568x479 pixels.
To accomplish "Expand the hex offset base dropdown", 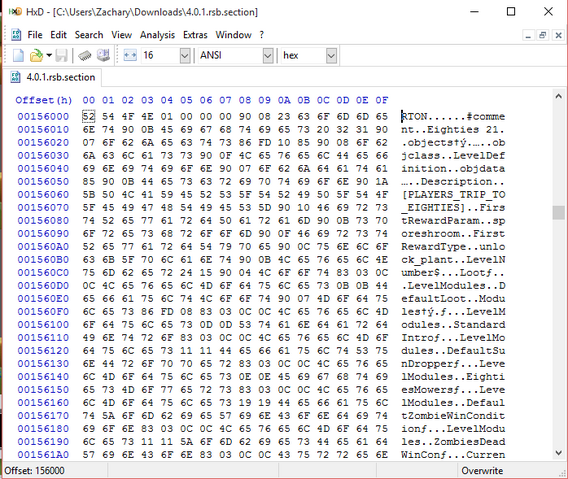I will pos(331,56).
